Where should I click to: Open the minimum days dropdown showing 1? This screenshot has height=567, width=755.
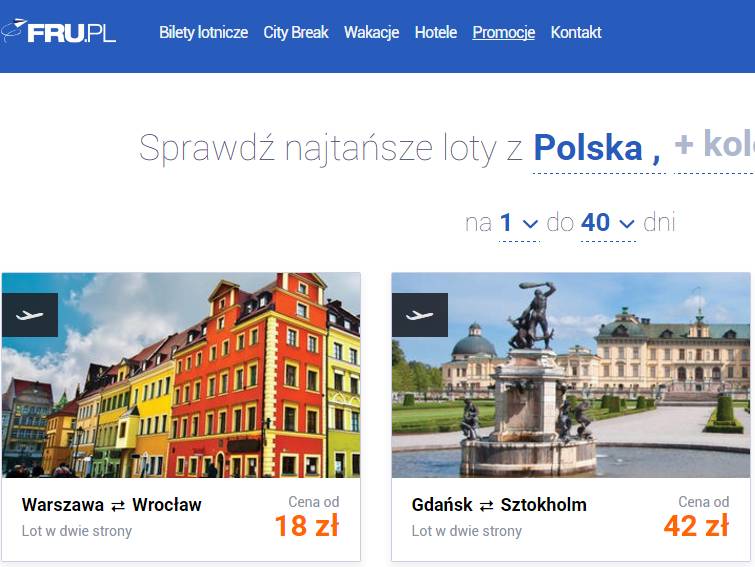(x=519, y=223)
